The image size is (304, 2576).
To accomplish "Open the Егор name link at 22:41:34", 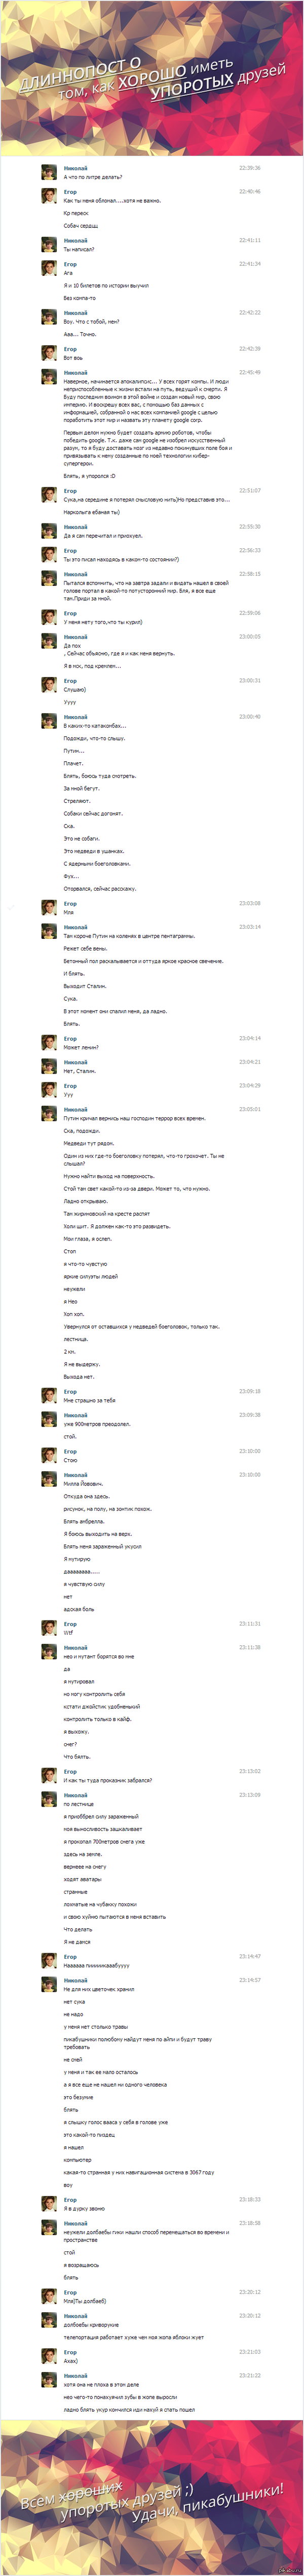I will point(70,264).
